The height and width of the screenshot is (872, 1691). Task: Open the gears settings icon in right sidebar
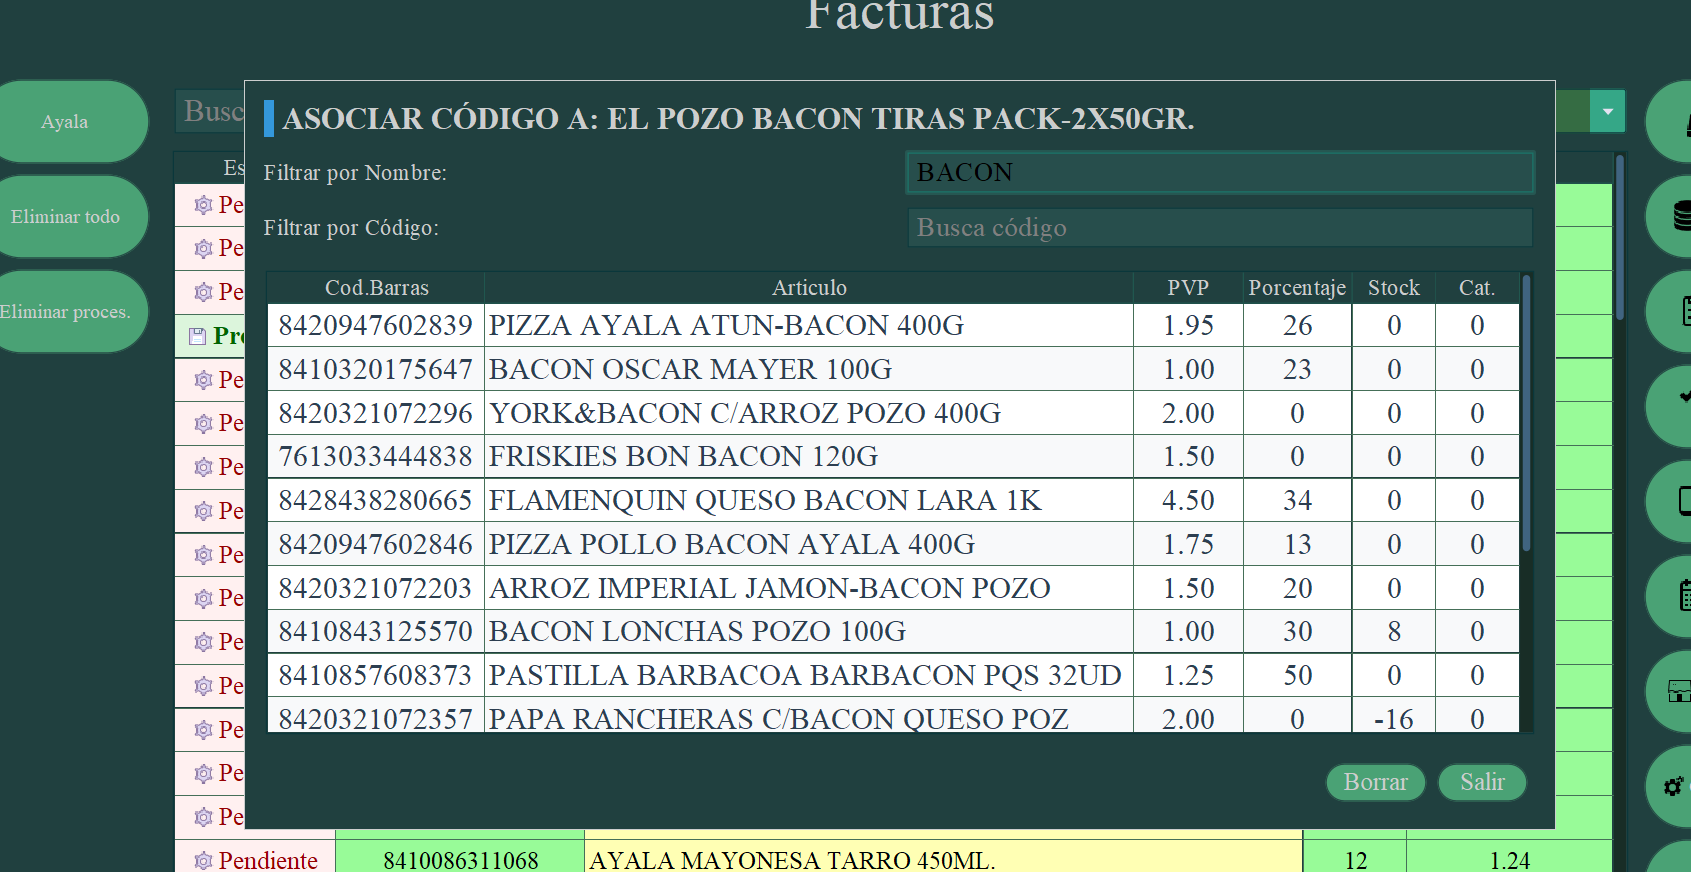pos(1673,786)
